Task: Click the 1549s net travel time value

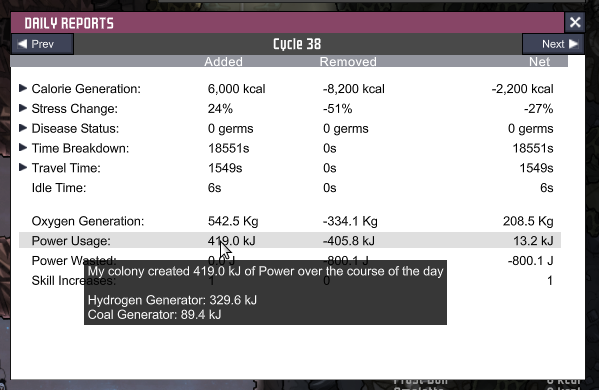Action: pos(536,168)
